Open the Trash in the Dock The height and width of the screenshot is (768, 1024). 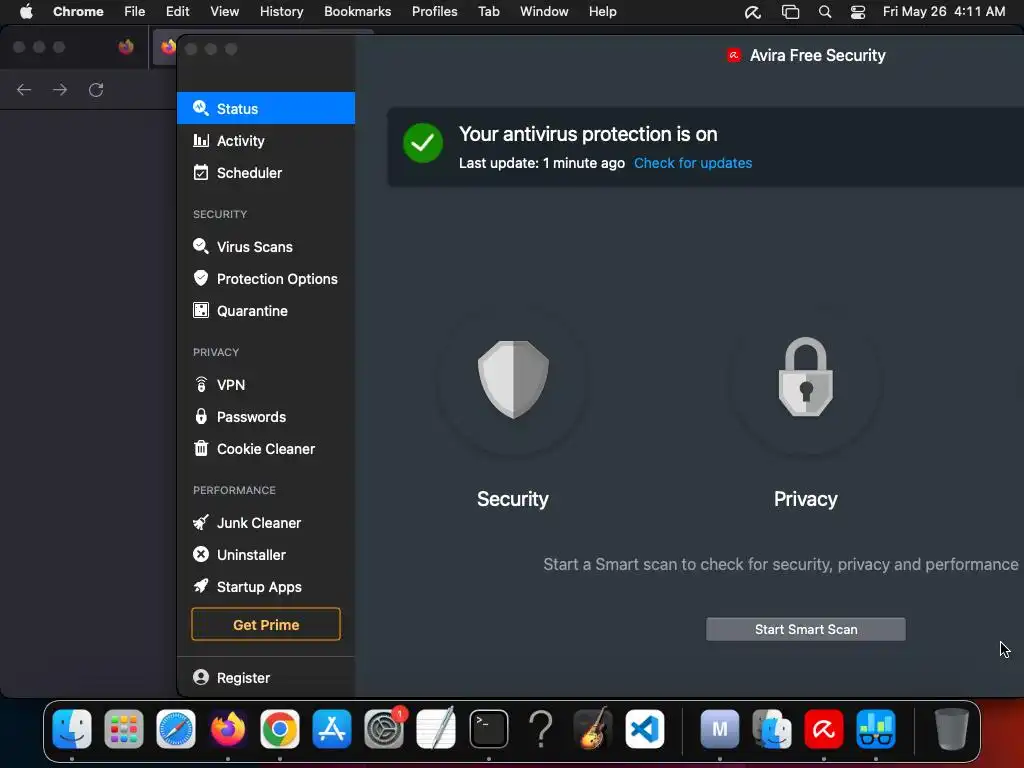click(x=952, y=728)
